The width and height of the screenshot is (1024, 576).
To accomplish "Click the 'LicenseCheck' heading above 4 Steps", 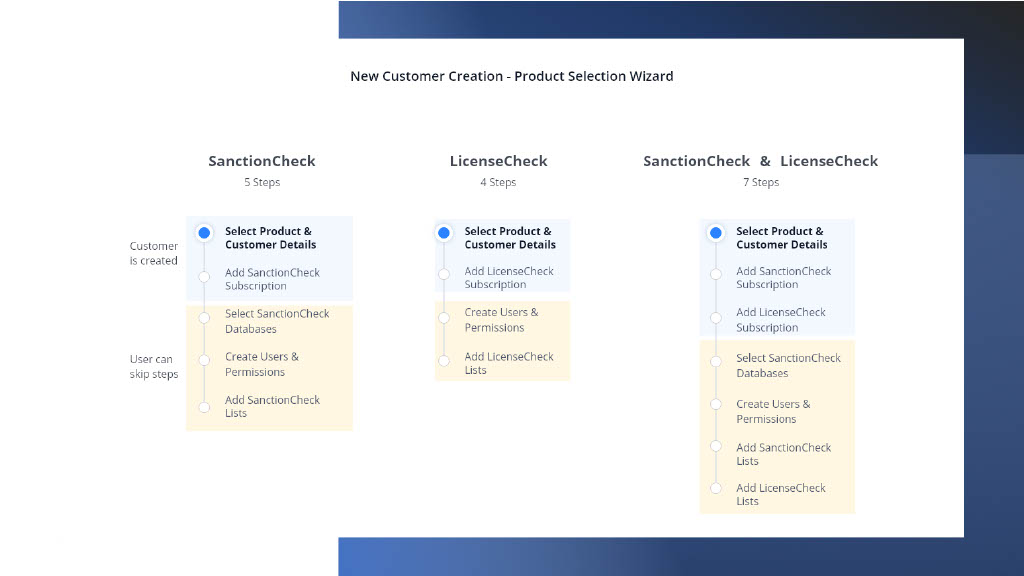I will click(x=498, y=161).
